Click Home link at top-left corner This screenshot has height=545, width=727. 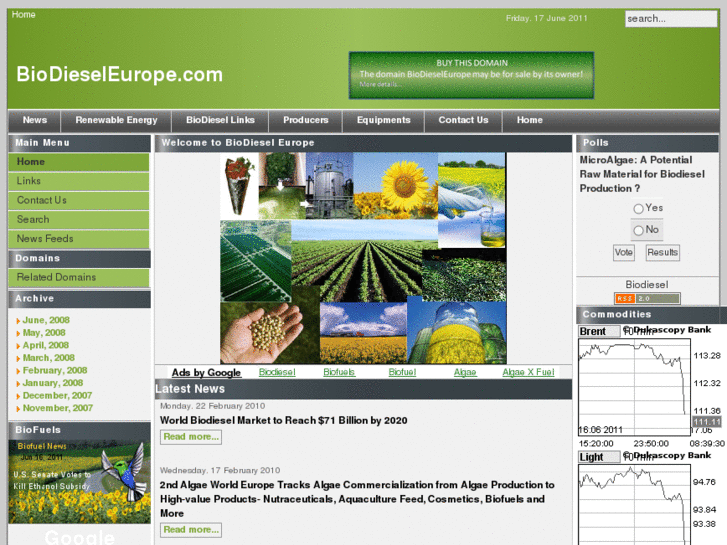(24, 14)
